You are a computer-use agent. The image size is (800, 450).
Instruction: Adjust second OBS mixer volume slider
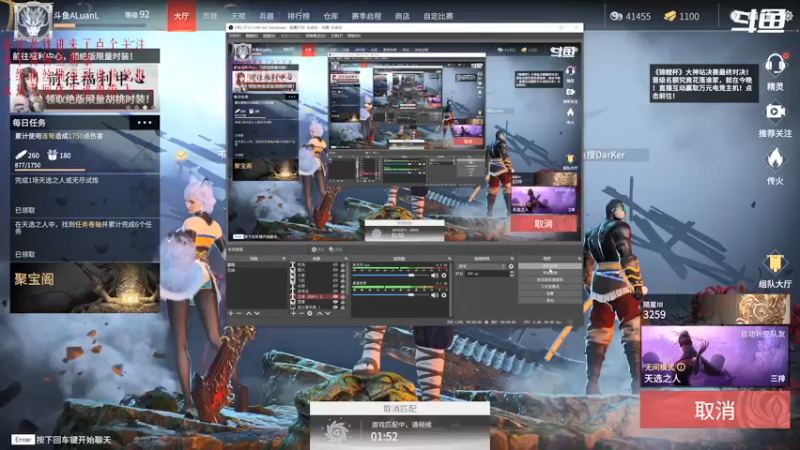coord(391,295)
